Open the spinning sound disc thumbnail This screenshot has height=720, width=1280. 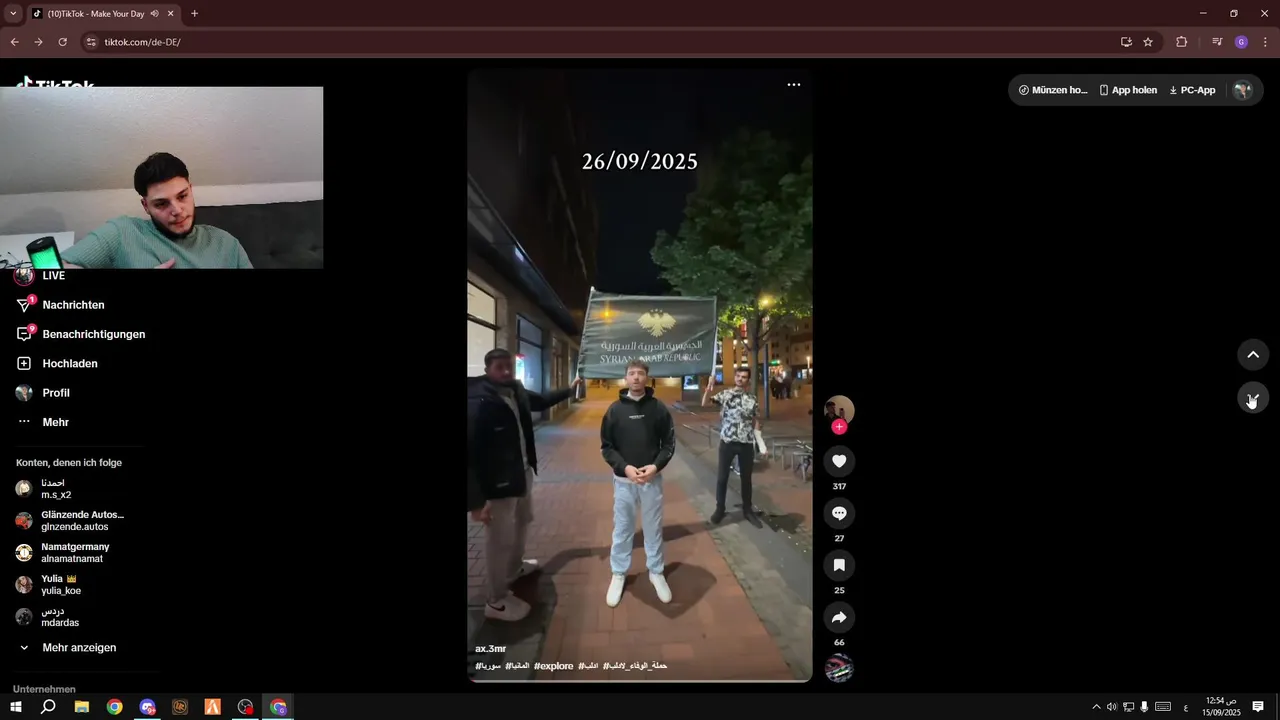coord(839,668)
